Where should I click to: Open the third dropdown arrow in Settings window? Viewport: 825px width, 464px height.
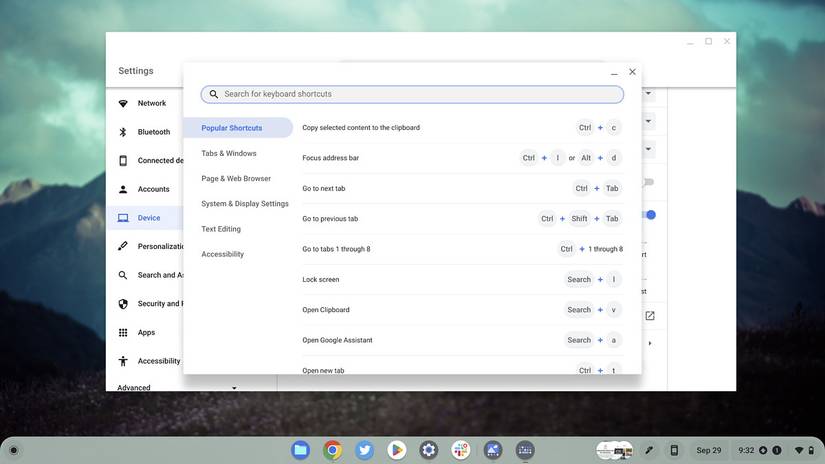[648, 149]
